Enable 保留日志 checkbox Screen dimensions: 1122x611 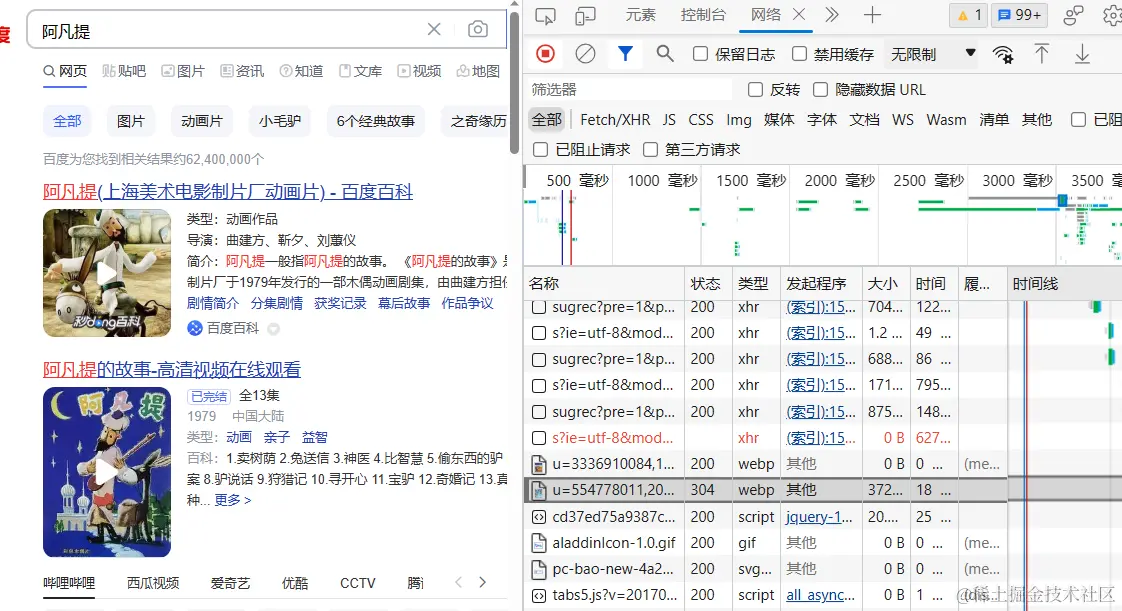coord(701,54)
